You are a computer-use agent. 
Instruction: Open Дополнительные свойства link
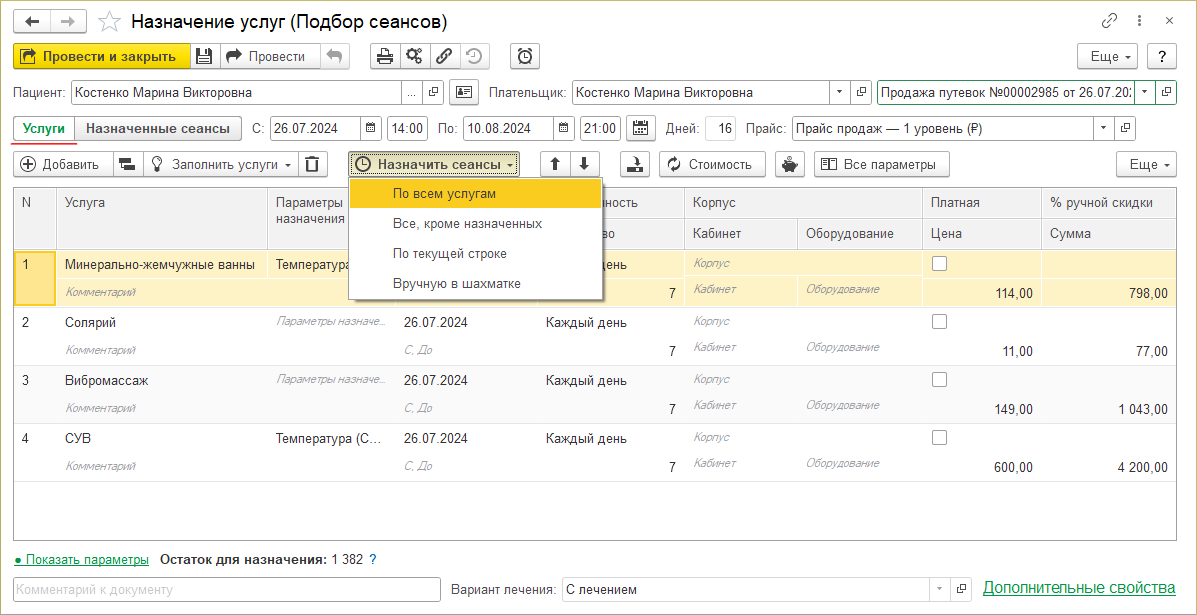(1079, 588)
